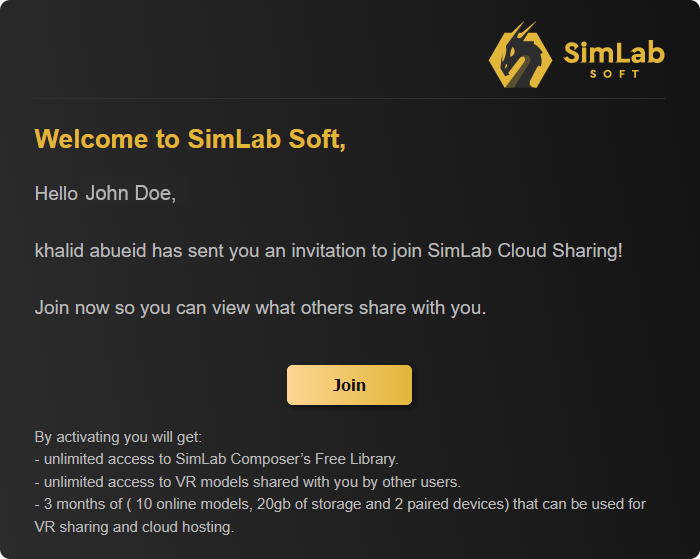The height and width of the screenshot is (559, 700).
Task: Select the Welcome to SimLab Soft heading
Action: [190, 139]
